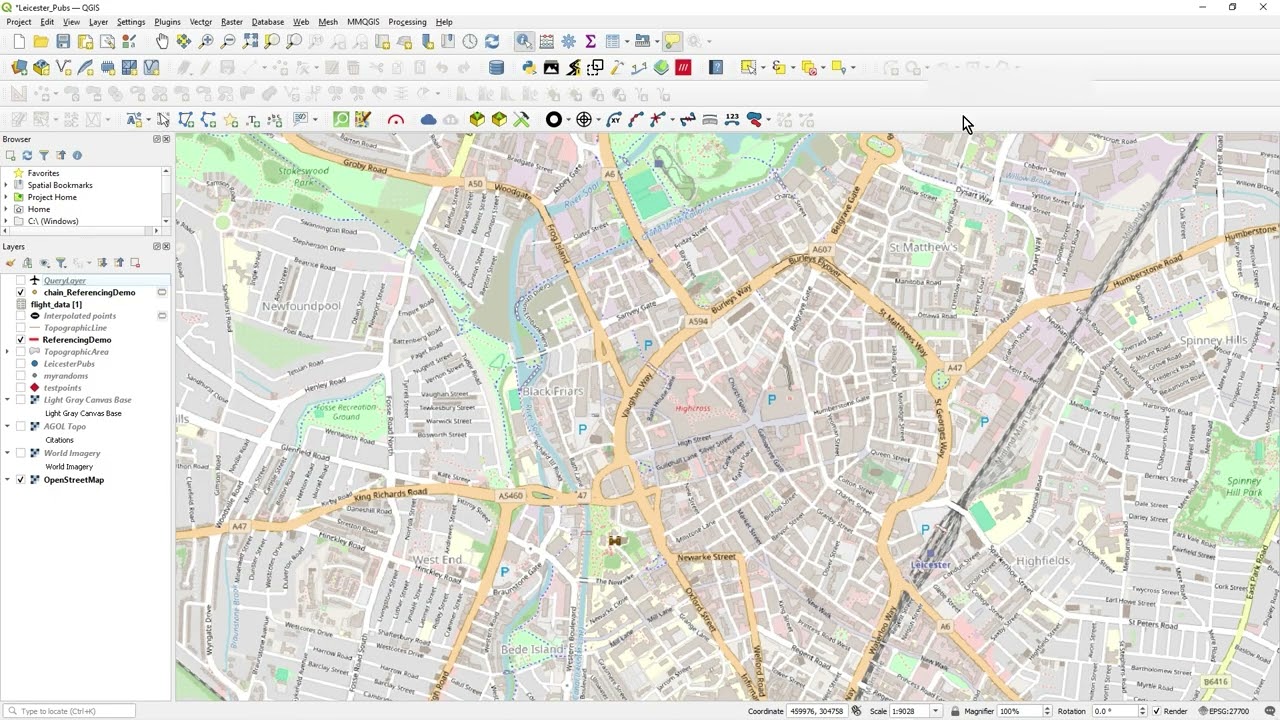Check the testpoints layer checkbox
Image resolution: width=1280 pixels, height=720 pixels.
pos(21,388)
